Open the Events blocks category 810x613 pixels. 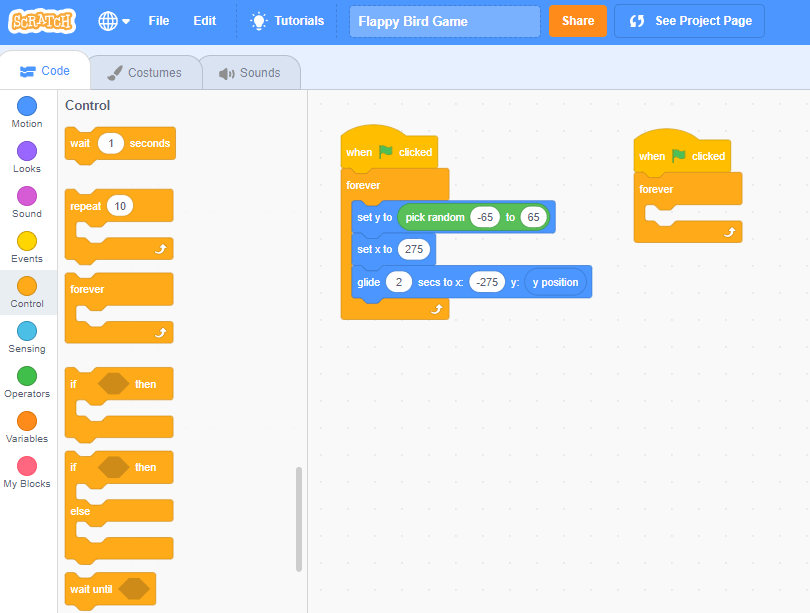[x=27, y=247]
